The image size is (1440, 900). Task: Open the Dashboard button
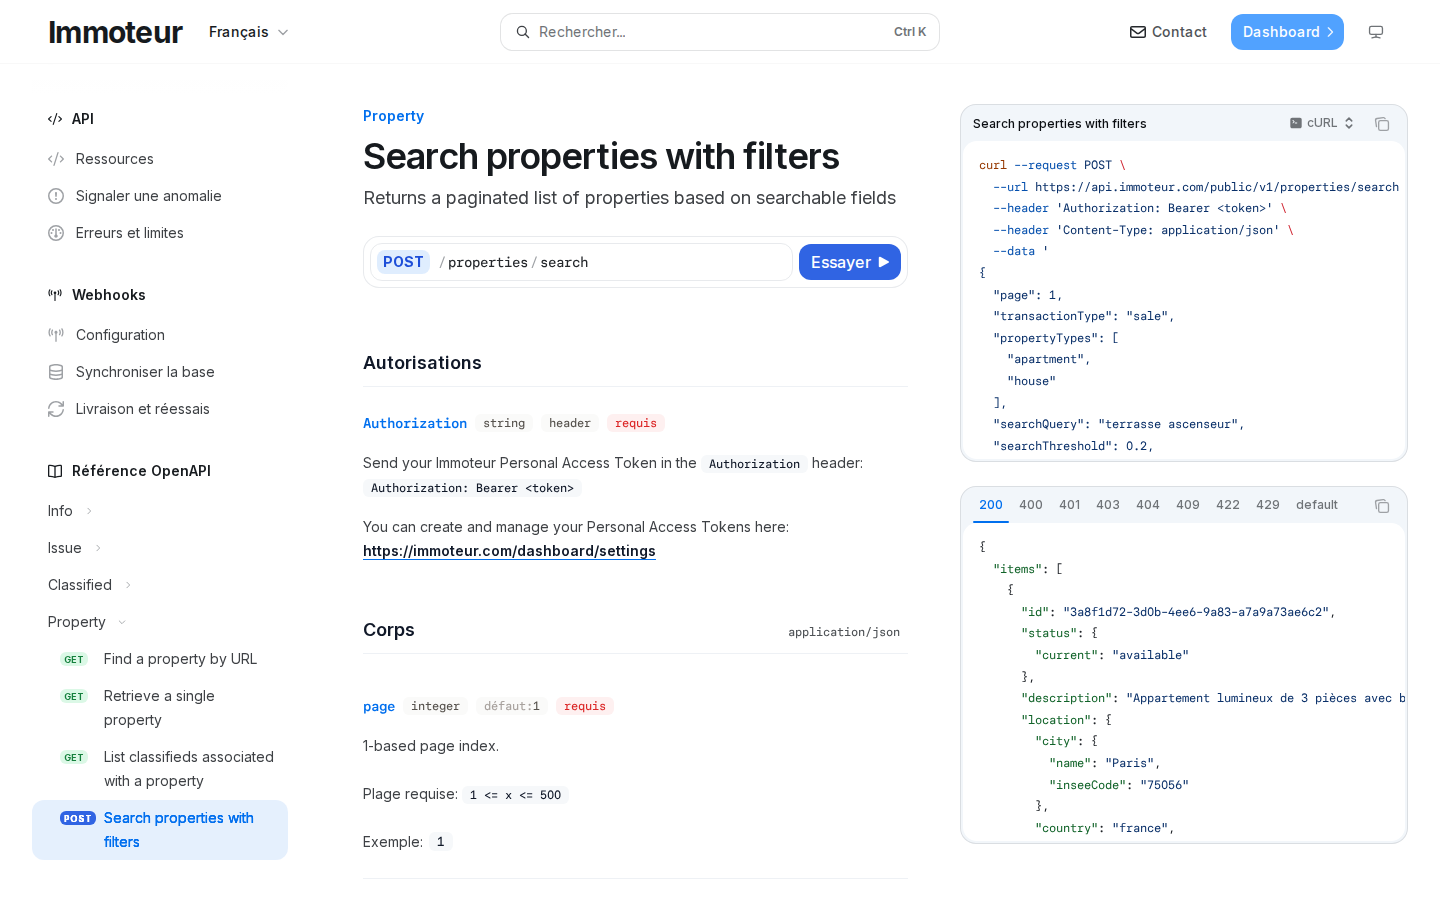1287,32
